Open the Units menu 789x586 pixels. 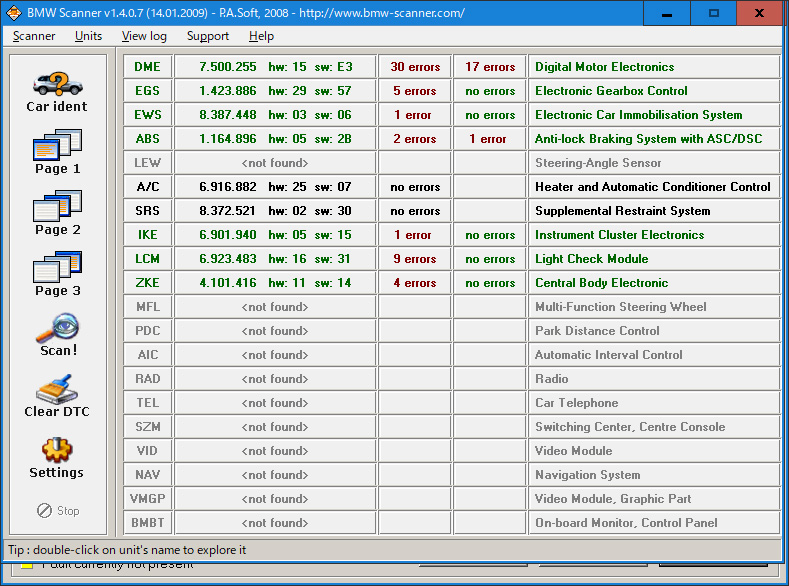click(x=88, y=36)
